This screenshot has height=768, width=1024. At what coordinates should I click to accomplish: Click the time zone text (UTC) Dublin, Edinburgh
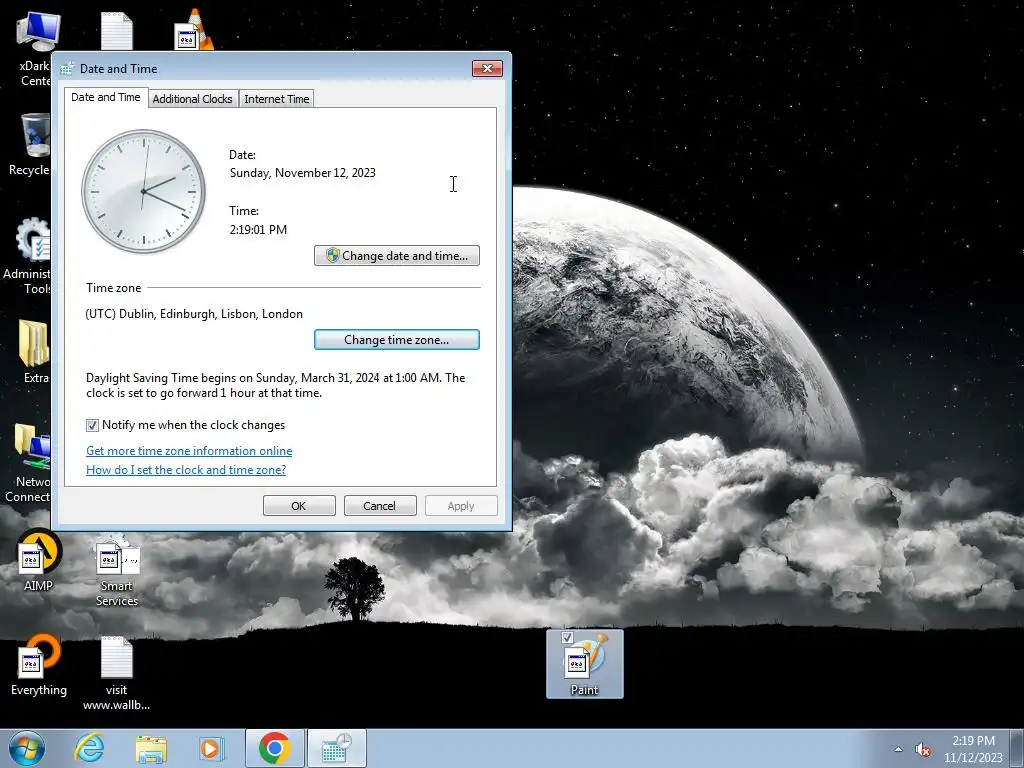point(194,314)
